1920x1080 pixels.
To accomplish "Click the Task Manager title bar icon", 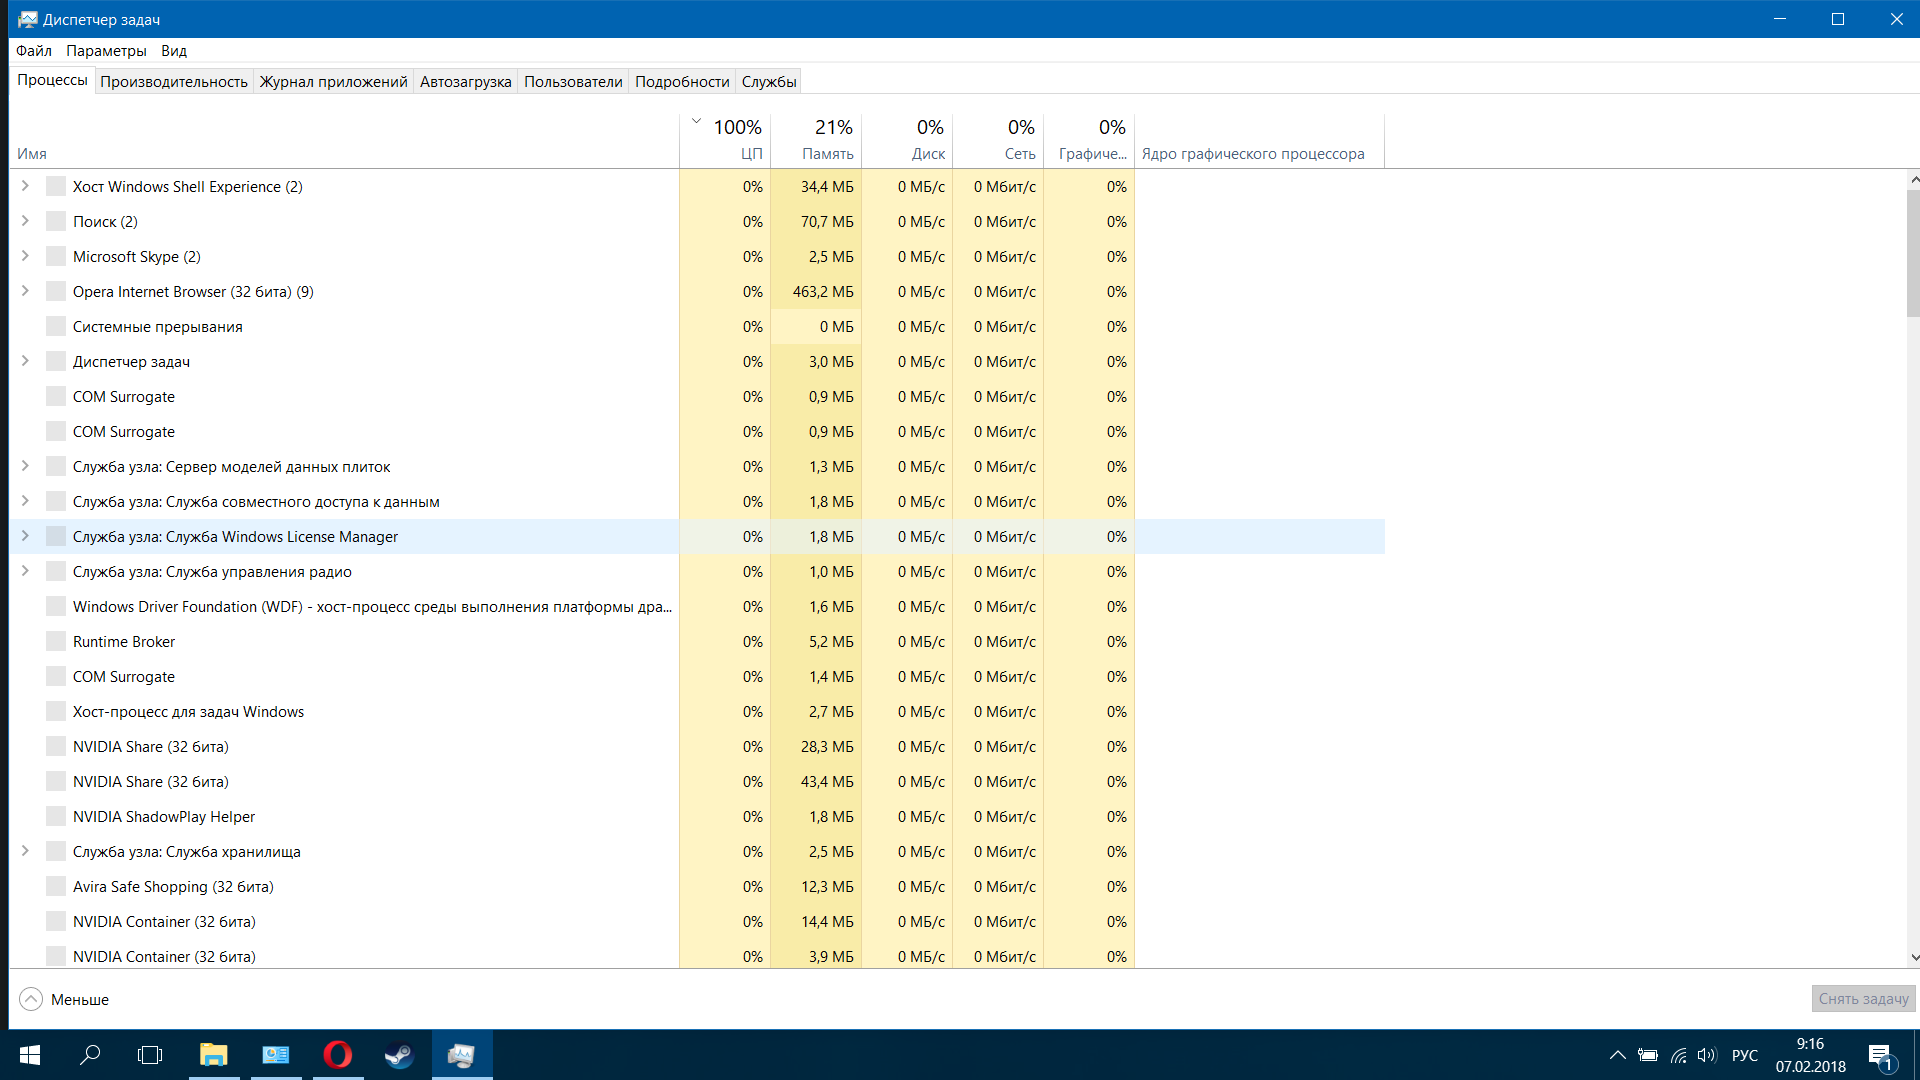I will pos(27,19).
